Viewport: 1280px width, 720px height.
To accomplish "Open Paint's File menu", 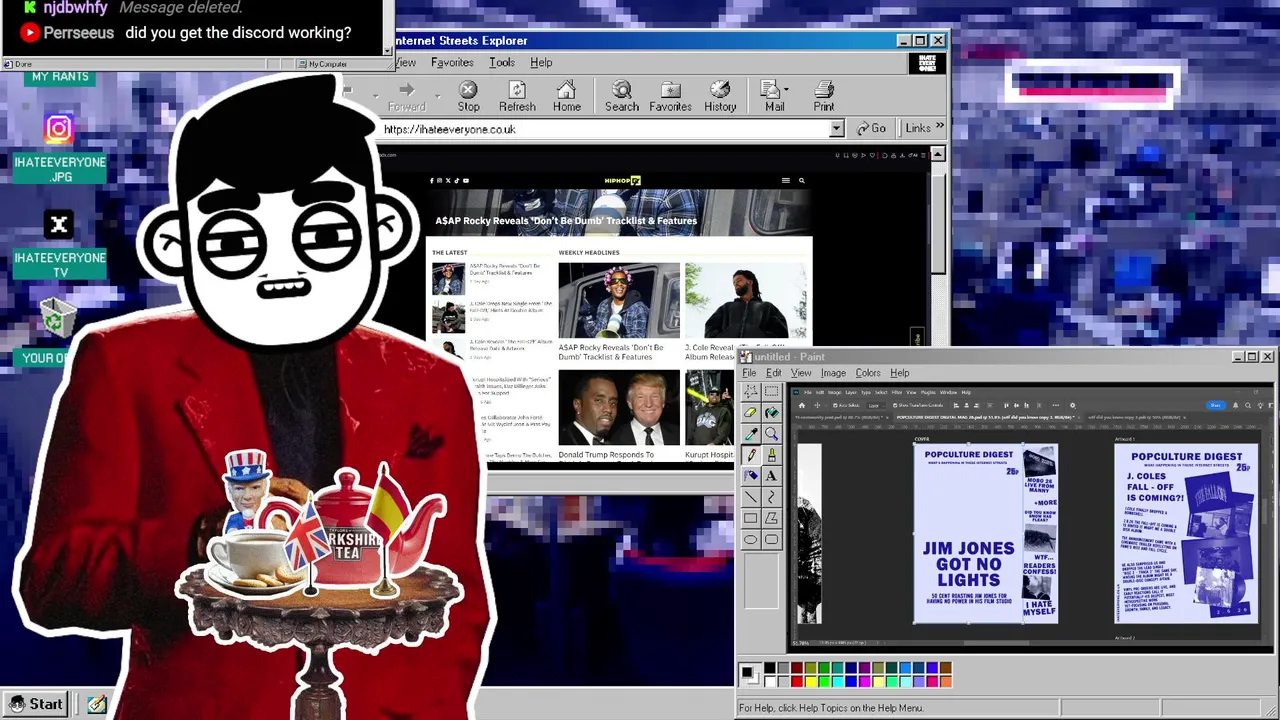I will [749, 373].
